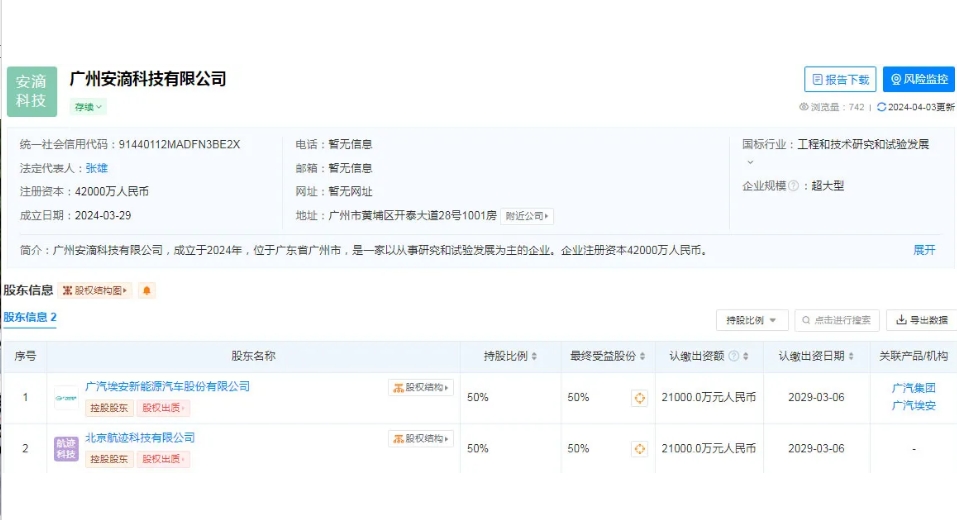
Task: Click the 风险监控 button
Action: [919, 79]
